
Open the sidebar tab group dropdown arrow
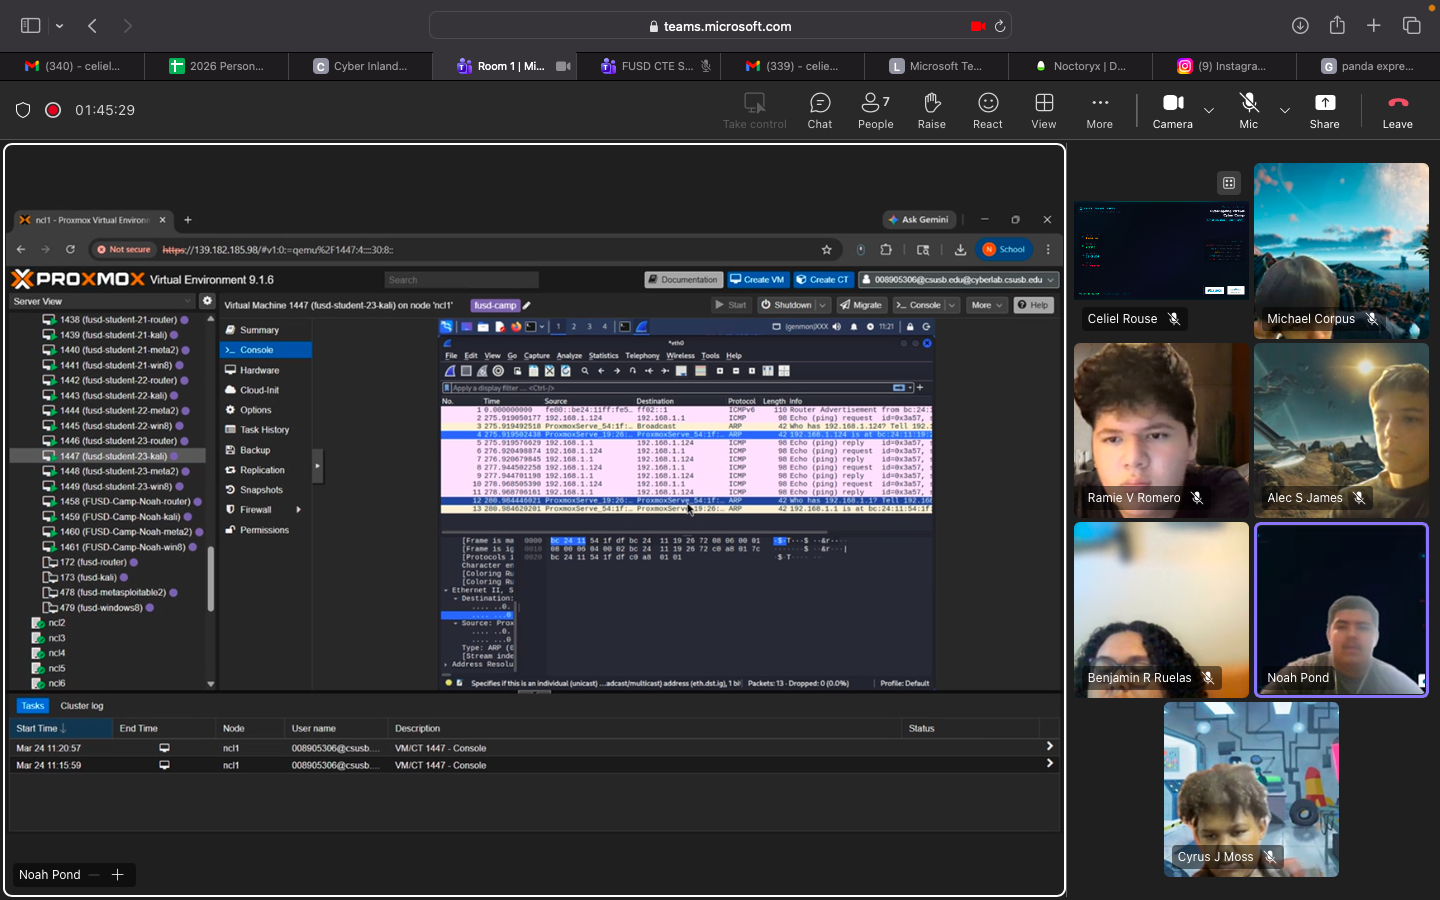(x=60, y=26)
